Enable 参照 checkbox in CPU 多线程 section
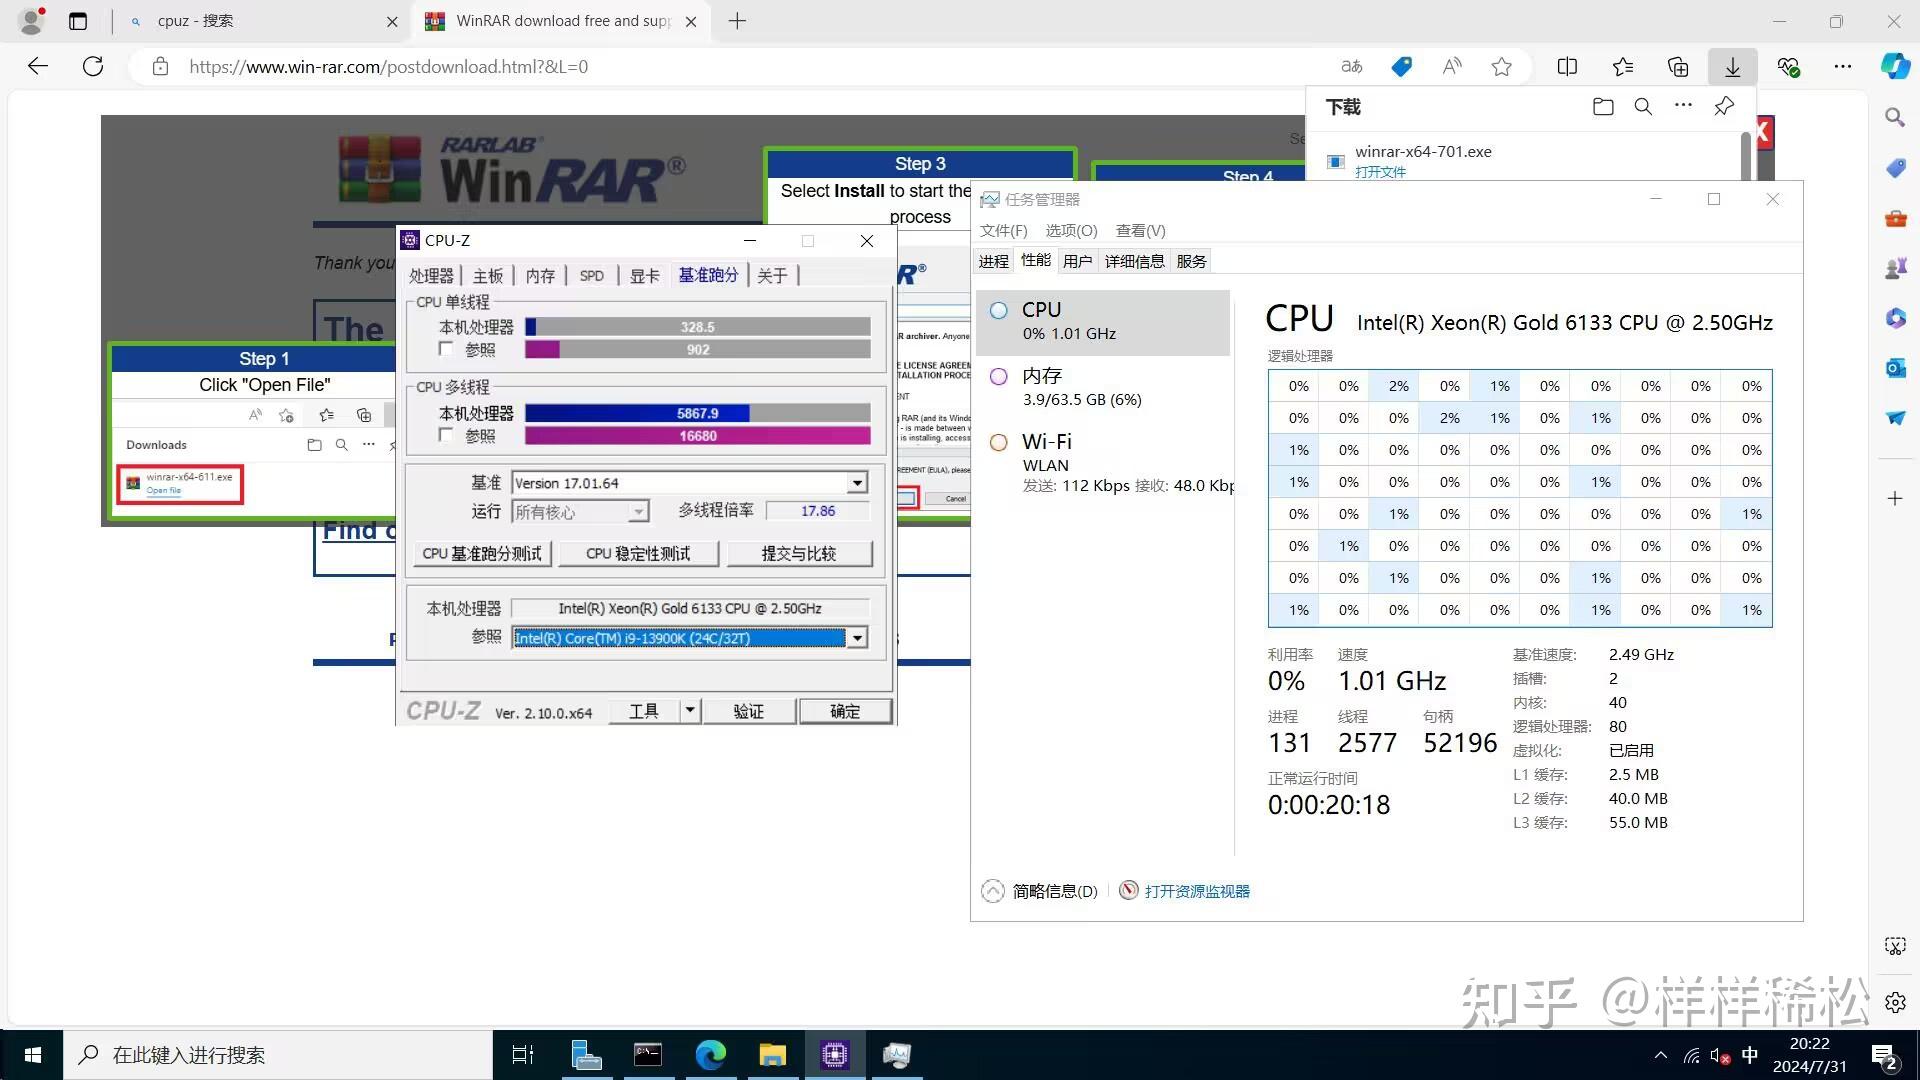This screenshot has width=1920, height=1080. click(x=446, y=435)
